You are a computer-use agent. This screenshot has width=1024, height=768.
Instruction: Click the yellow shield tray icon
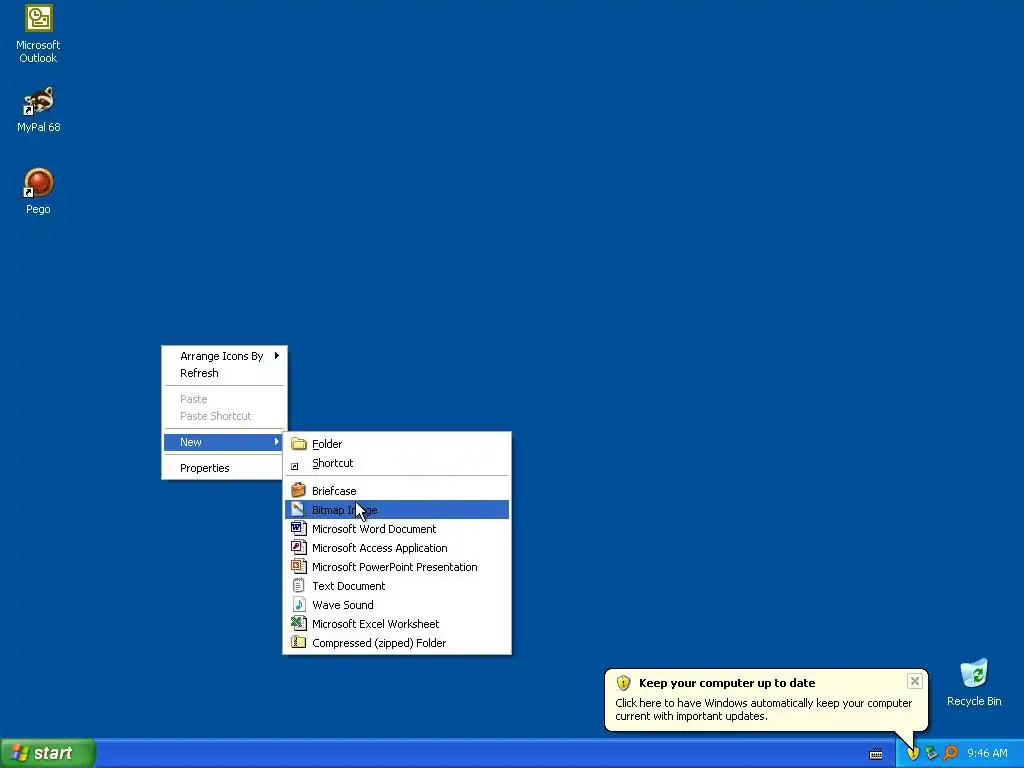click(913, 754)
